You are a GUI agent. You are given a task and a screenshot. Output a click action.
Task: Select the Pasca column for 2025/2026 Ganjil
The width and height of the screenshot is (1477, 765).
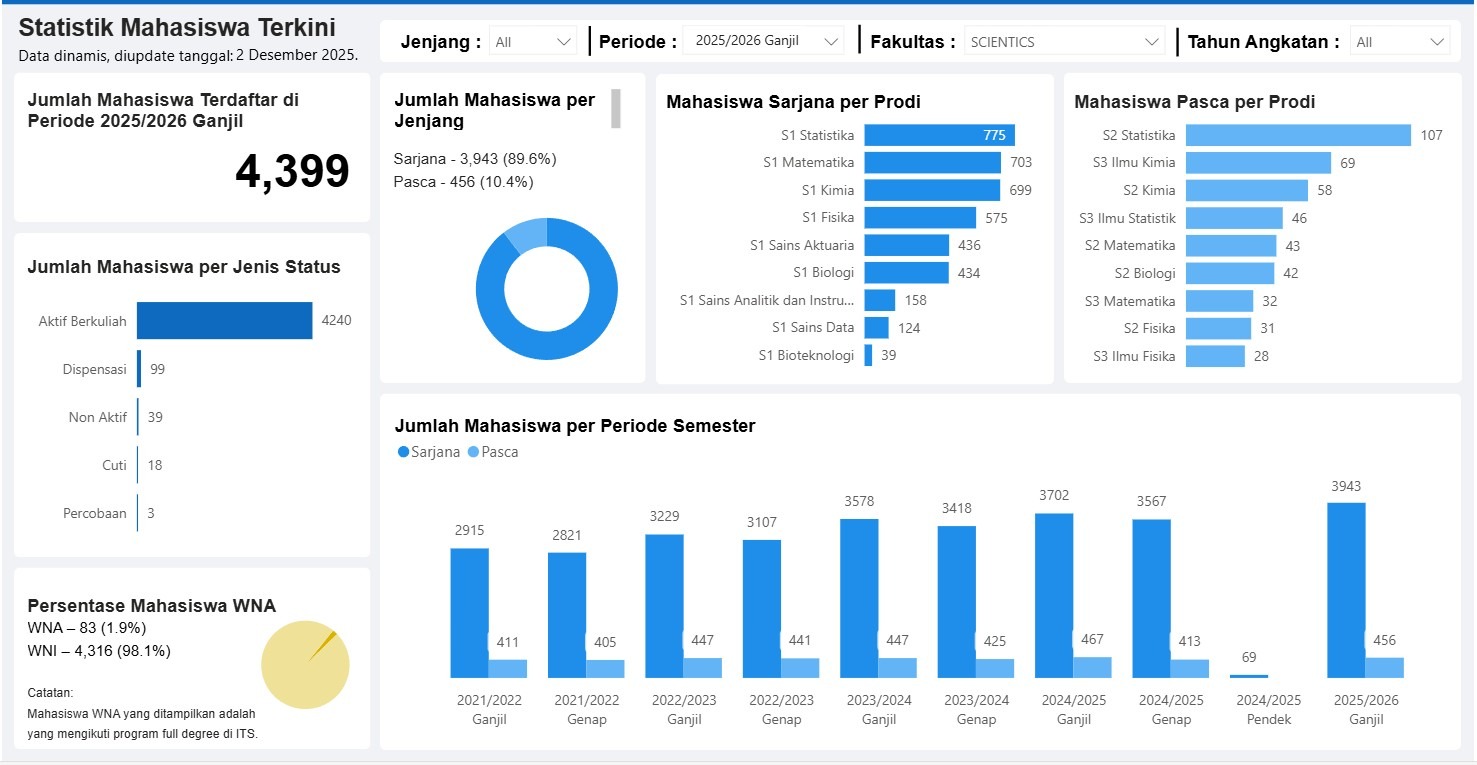tap(1385, 668)
